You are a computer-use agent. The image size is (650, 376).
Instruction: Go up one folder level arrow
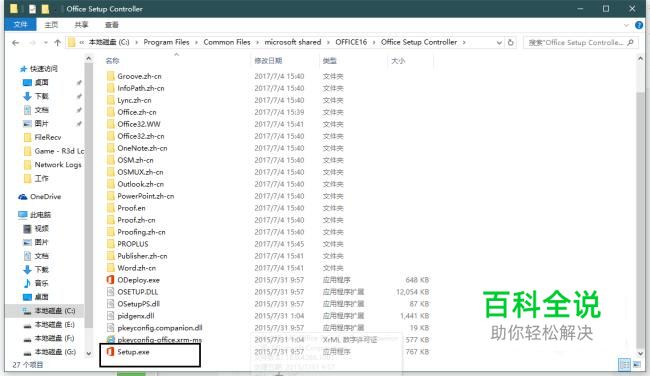58,42
